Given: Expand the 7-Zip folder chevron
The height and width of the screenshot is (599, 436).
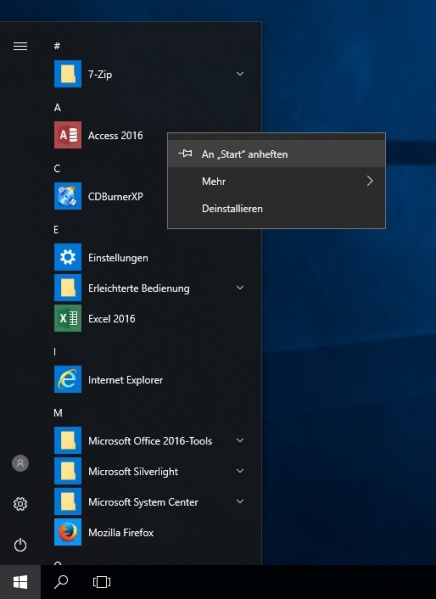Looking at the screenshot, I should pyautogui.click(x=240, y=74).
